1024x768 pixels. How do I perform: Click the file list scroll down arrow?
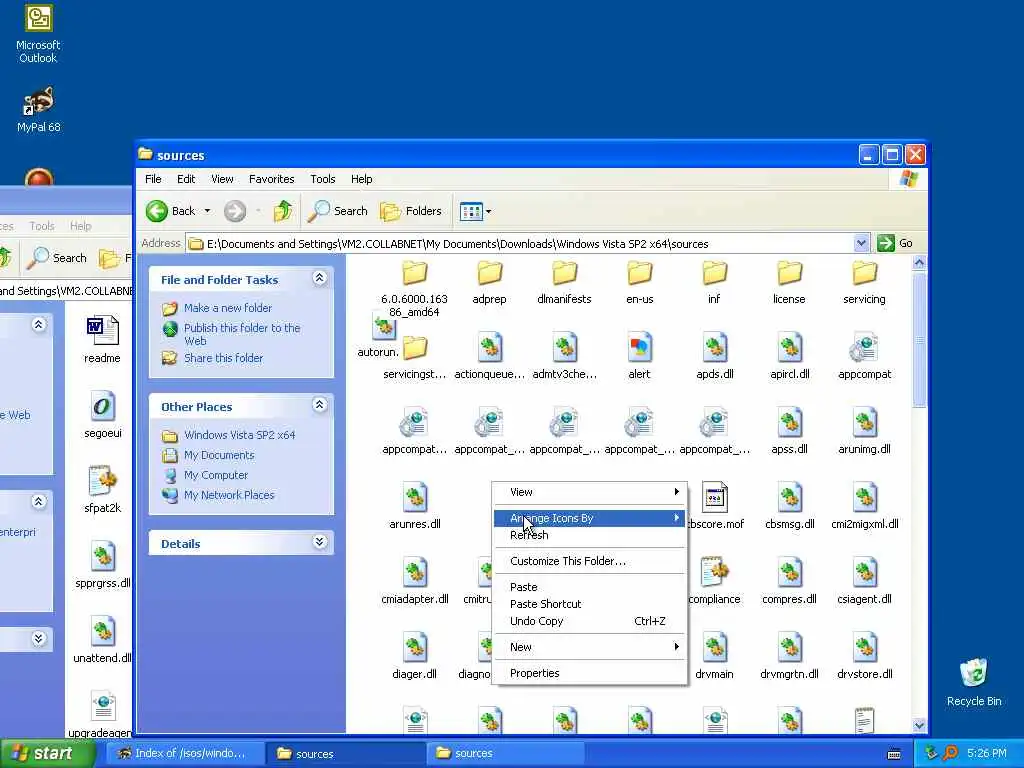920,725
